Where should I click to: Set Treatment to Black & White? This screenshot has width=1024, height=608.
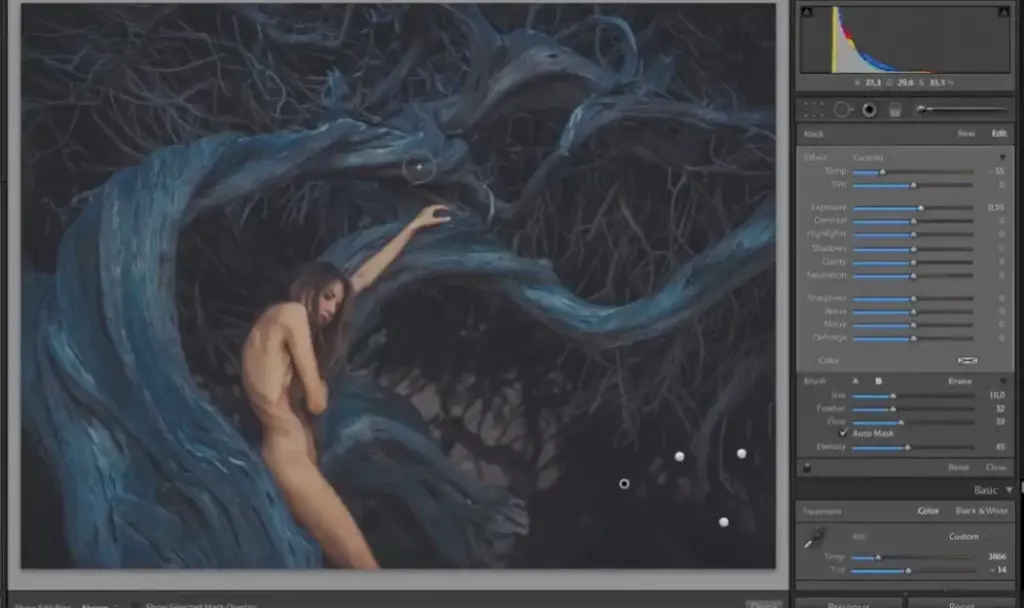point(982,511)
